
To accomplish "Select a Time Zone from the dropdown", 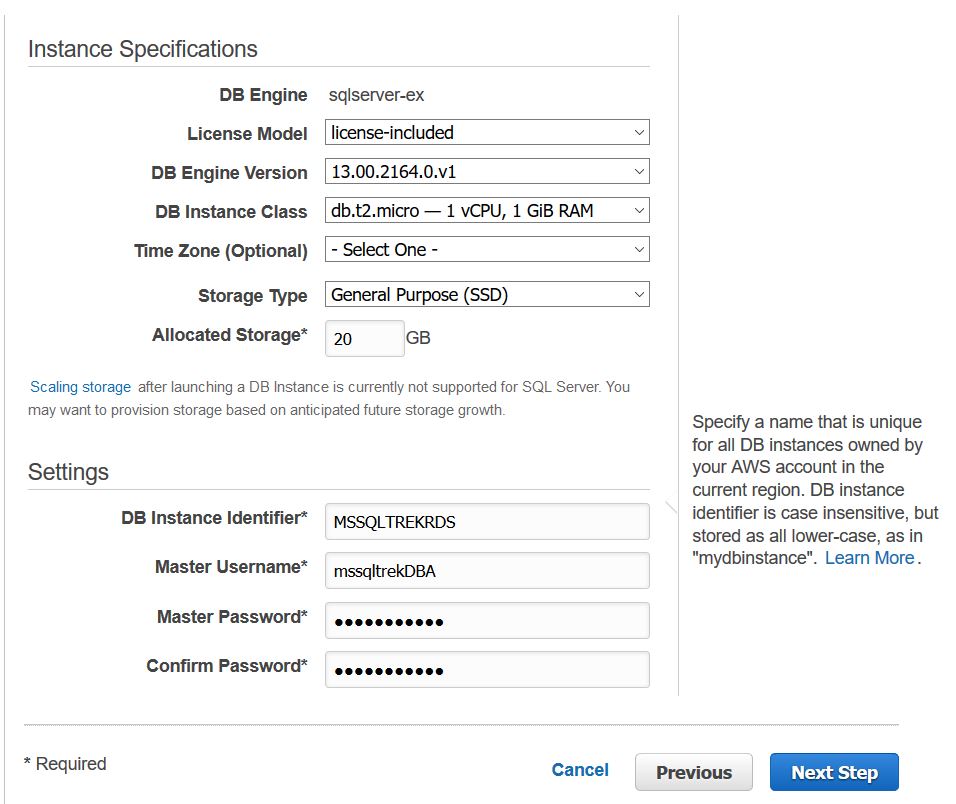I will pyautogui.click(x=487, y=250).
